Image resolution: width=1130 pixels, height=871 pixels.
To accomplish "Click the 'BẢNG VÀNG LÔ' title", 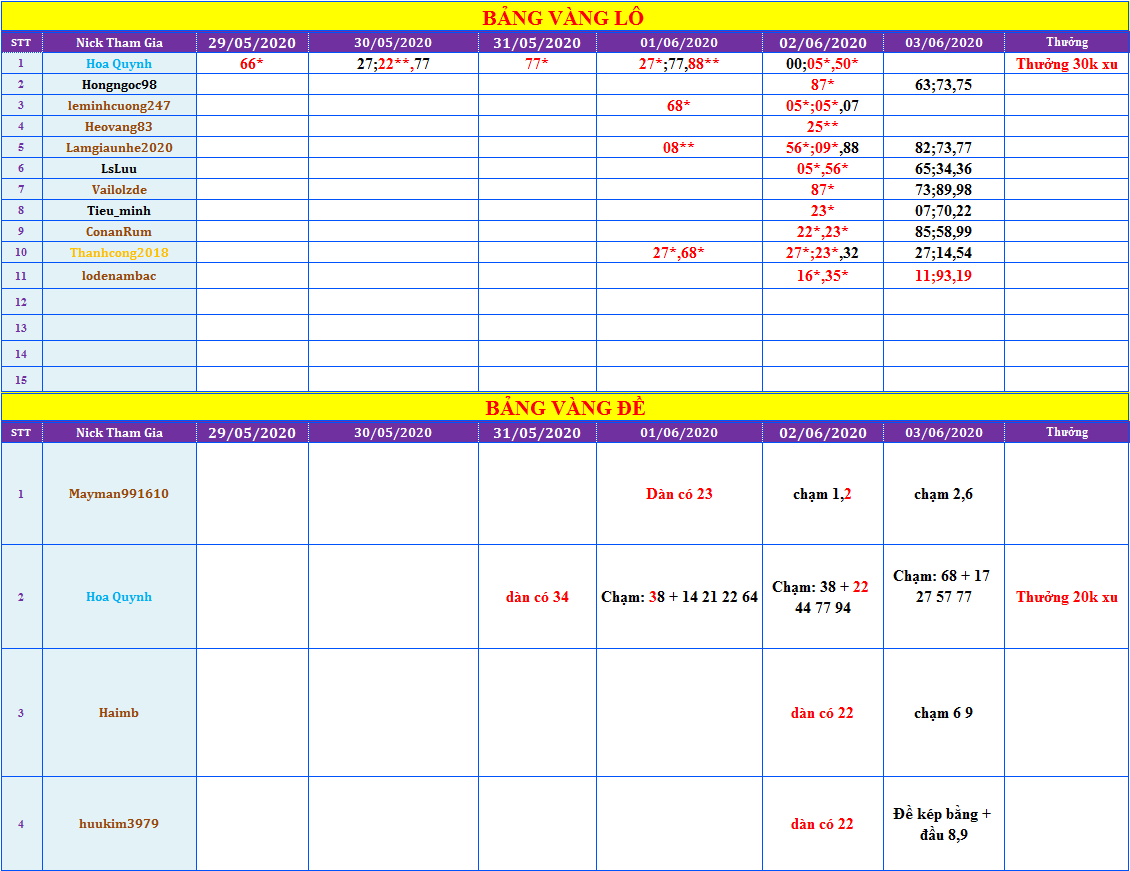I will click(x=563, y=17).
